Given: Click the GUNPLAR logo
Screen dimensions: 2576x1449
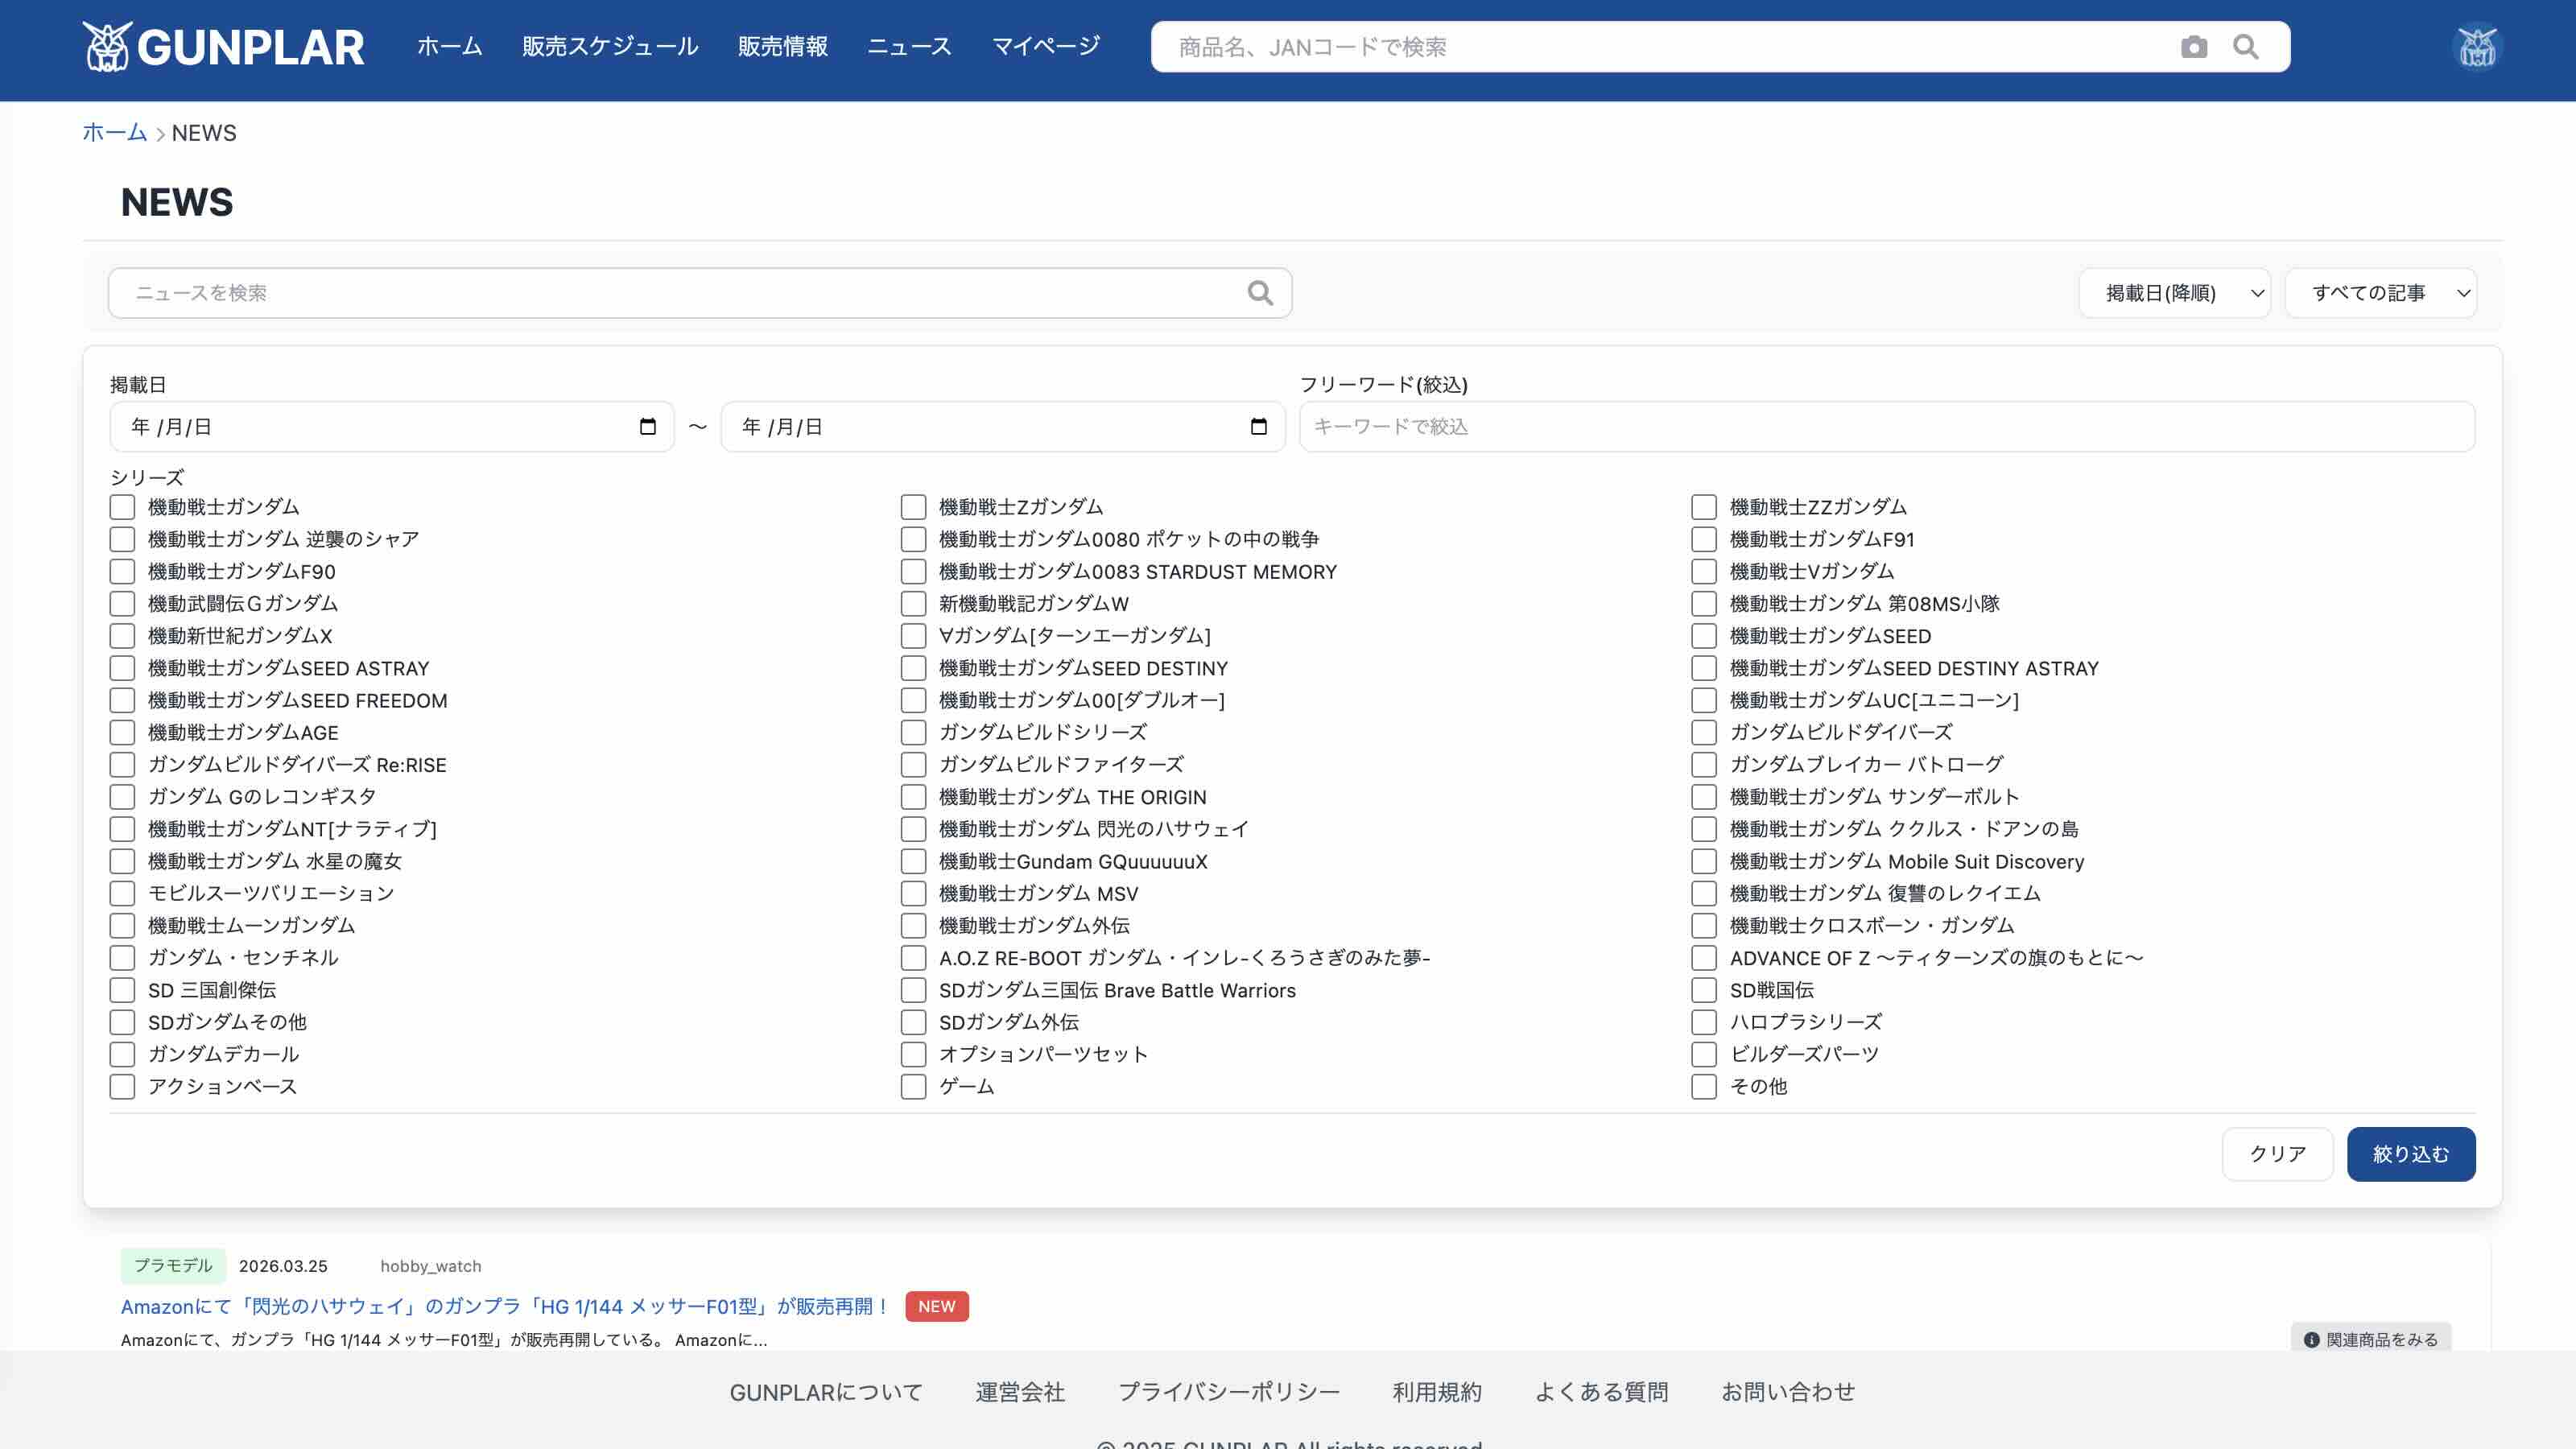Looking at the screenshot, I should [x=223, y=47].
